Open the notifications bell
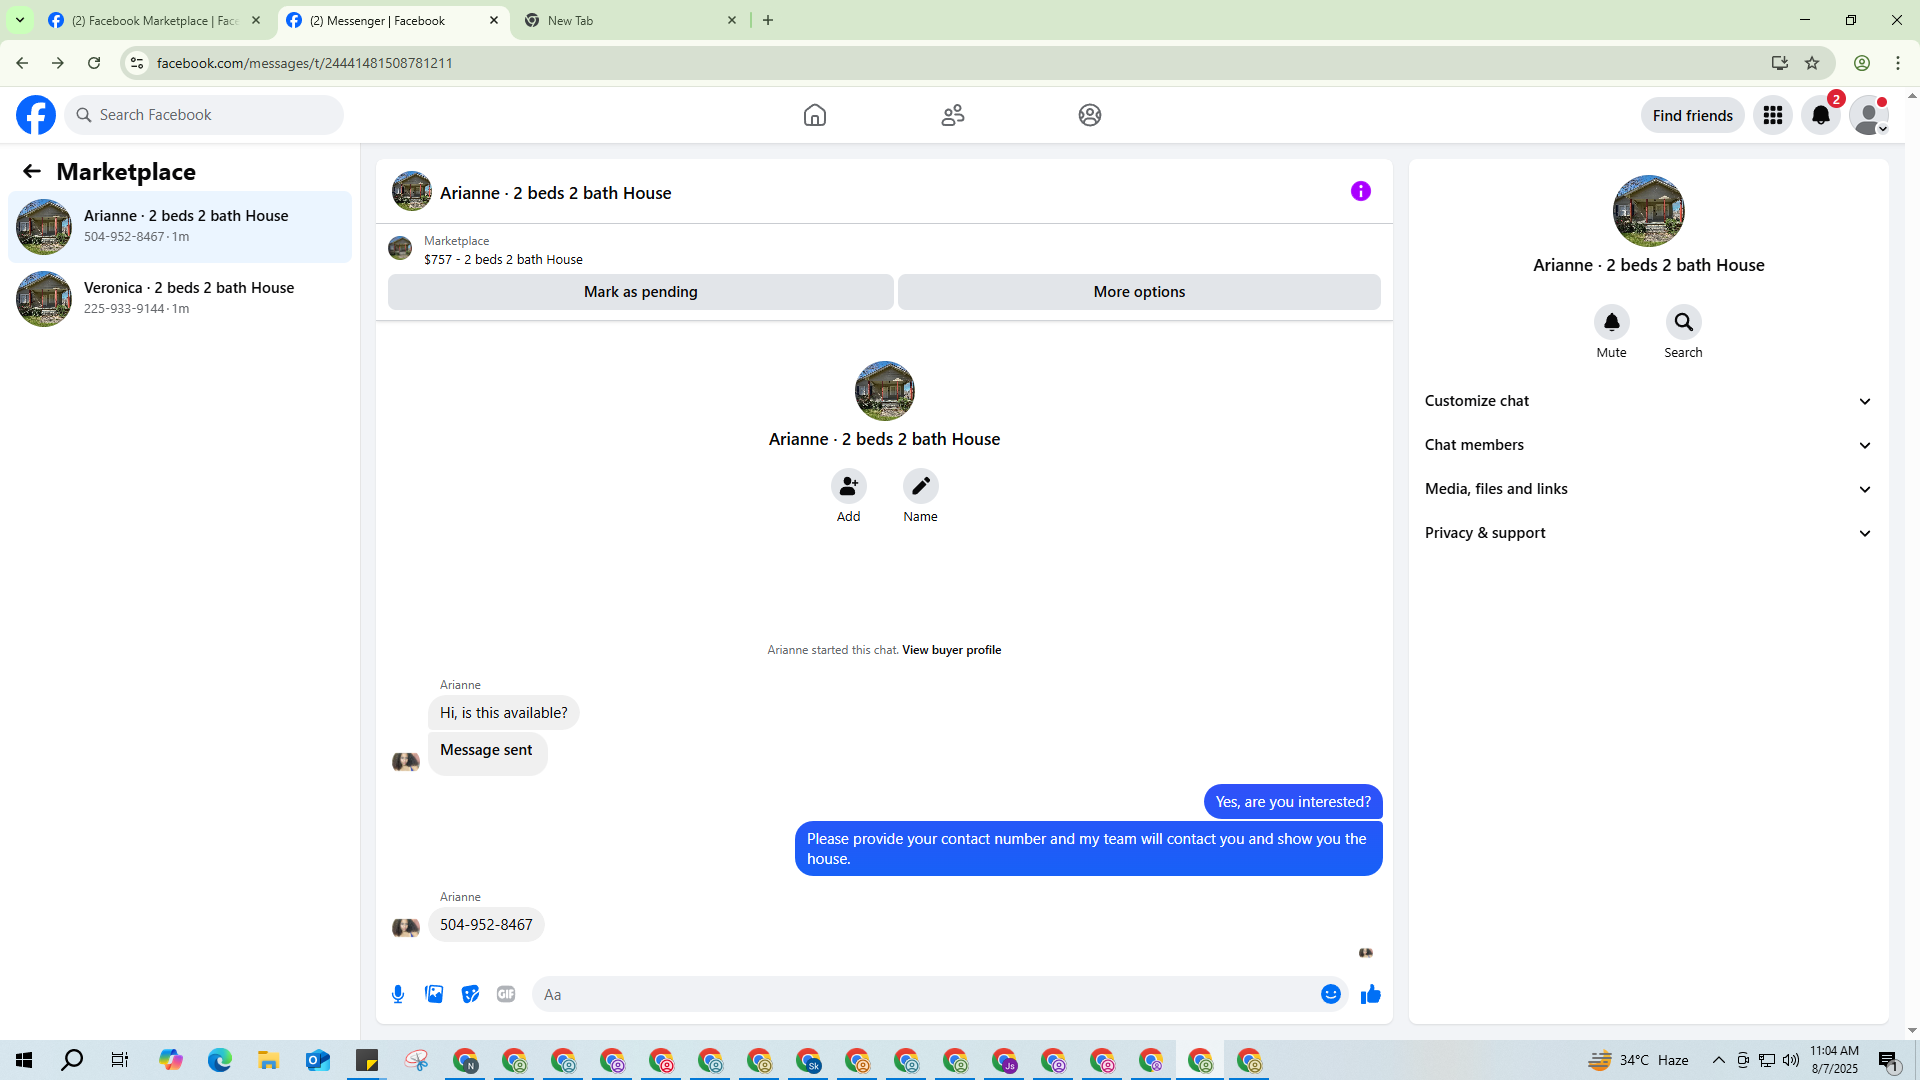 click(1821, 115)
